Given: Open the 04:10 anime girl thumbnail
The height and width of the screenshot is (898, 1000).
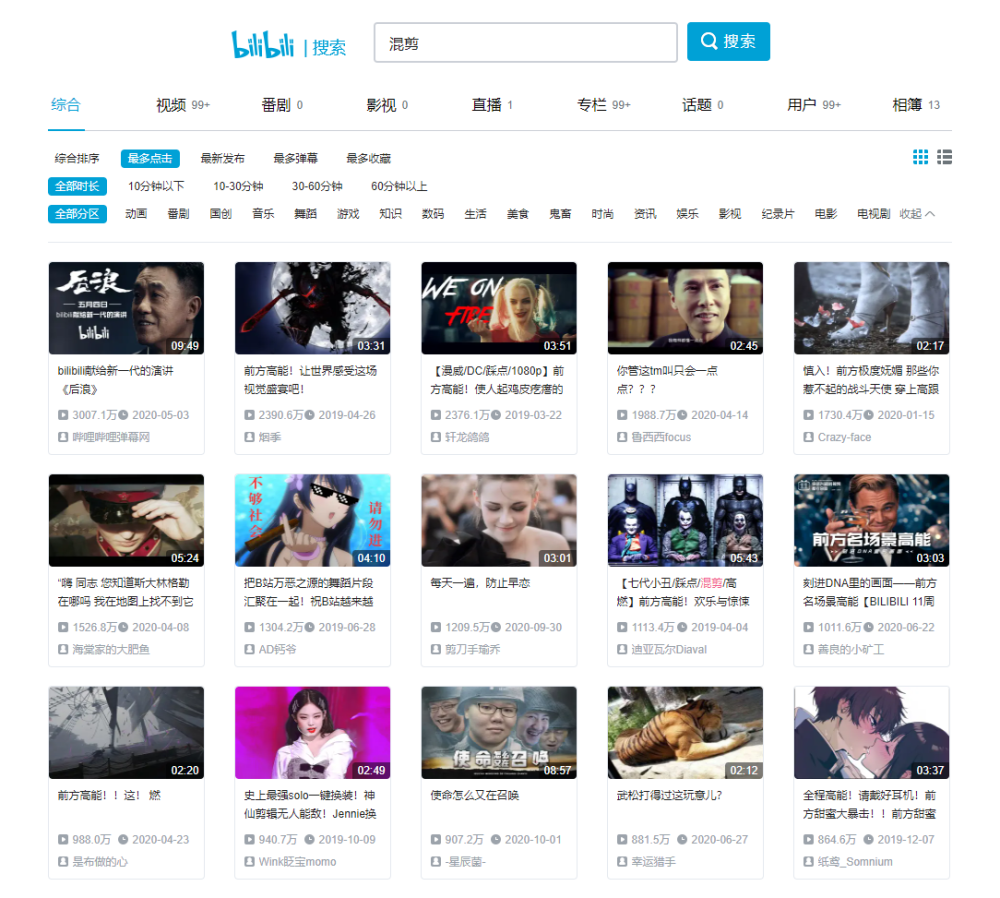Looking at the screenshot, I should [x=312, y=520].
